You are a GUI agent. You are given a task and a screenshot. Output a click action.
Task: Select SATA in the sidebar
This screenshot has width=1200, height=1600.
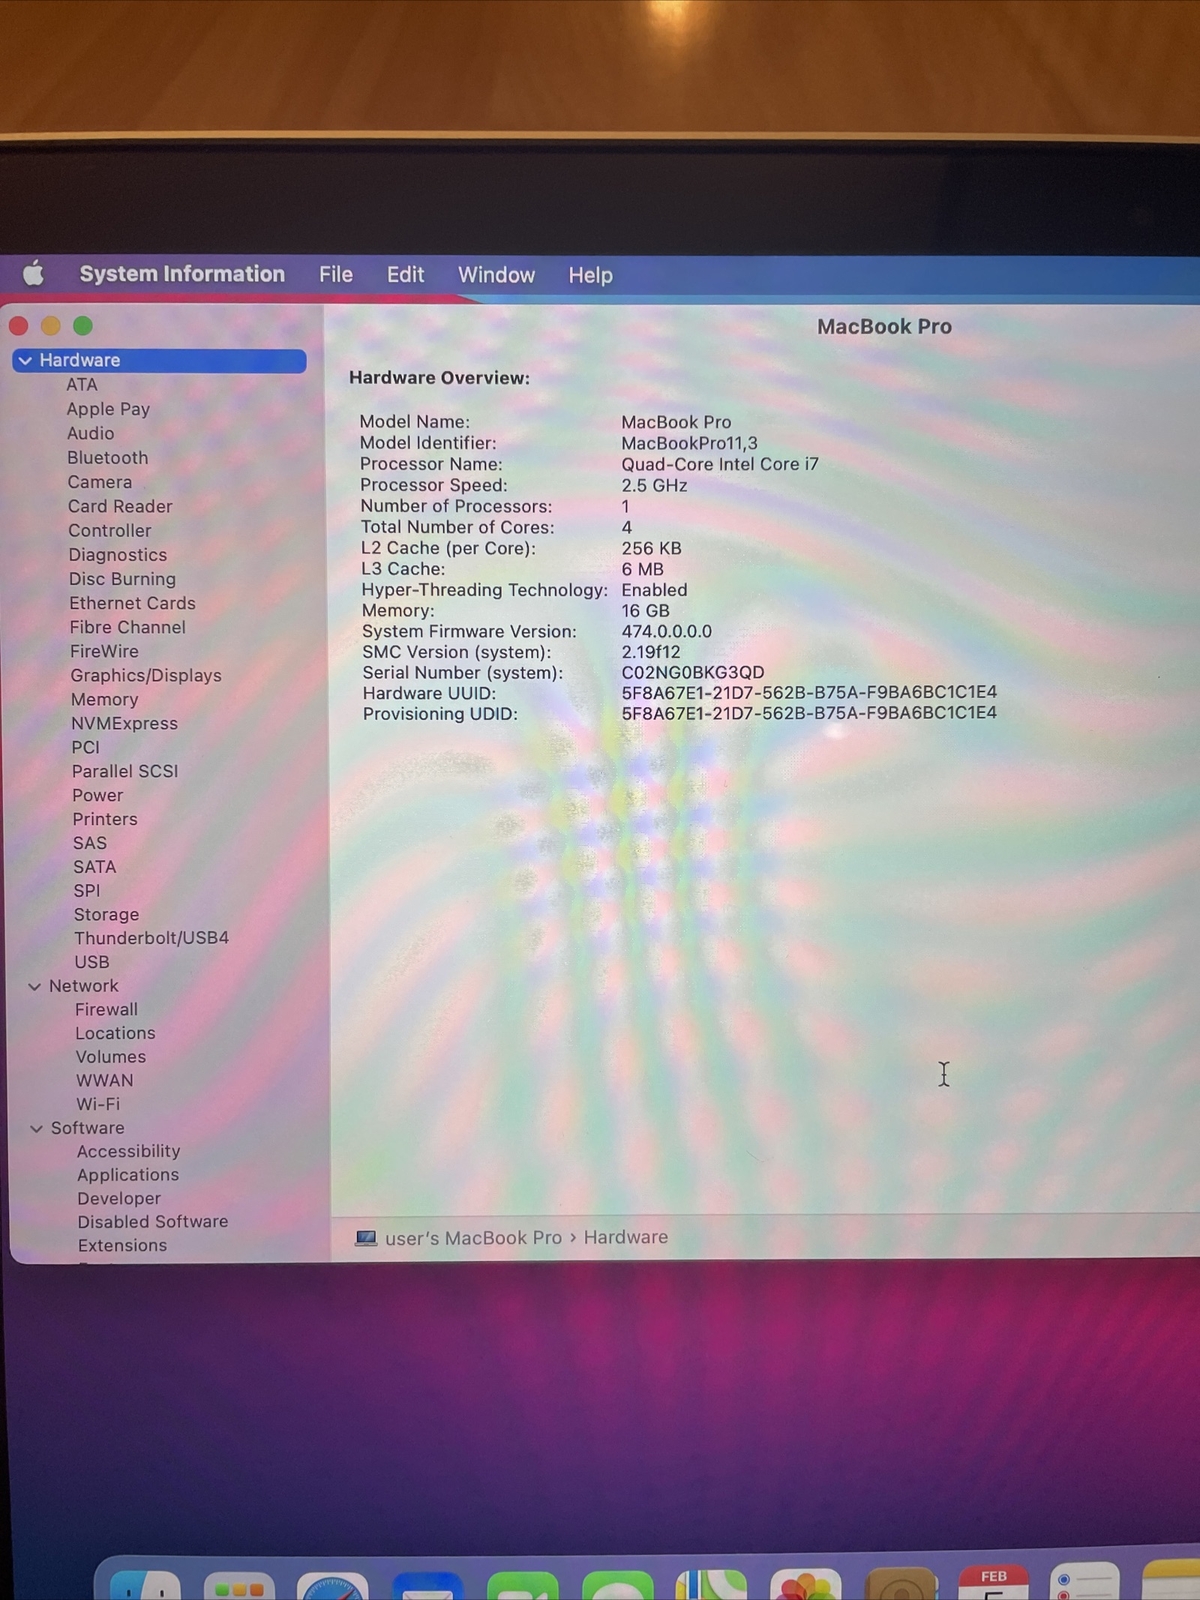pos(94,867)
